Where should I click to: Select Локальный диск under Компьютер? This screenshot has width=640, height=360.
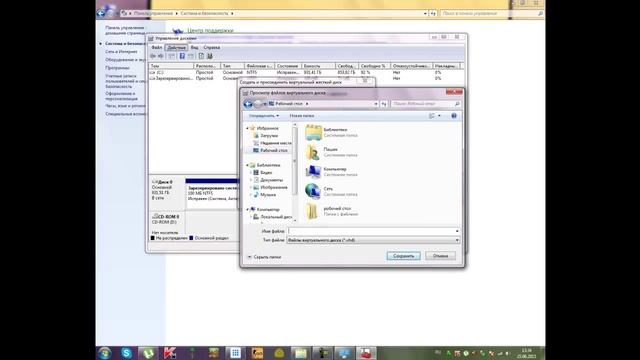pos(276,217)
